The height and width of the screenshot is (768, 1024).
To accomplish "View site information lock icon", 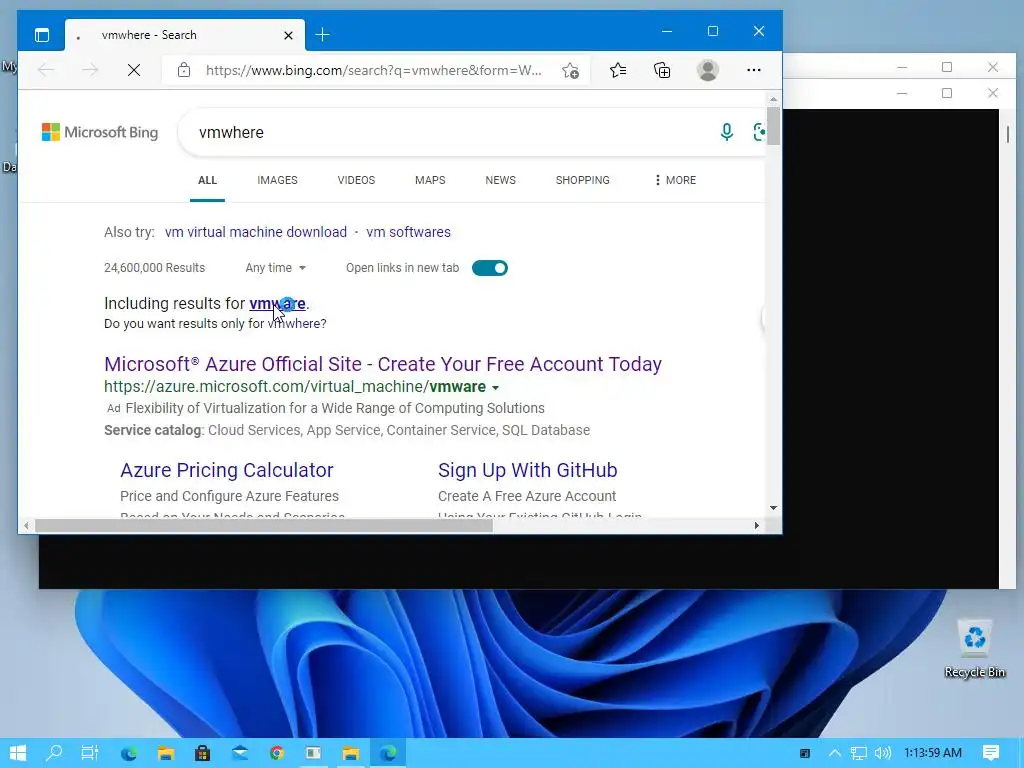I will point(184,70).
